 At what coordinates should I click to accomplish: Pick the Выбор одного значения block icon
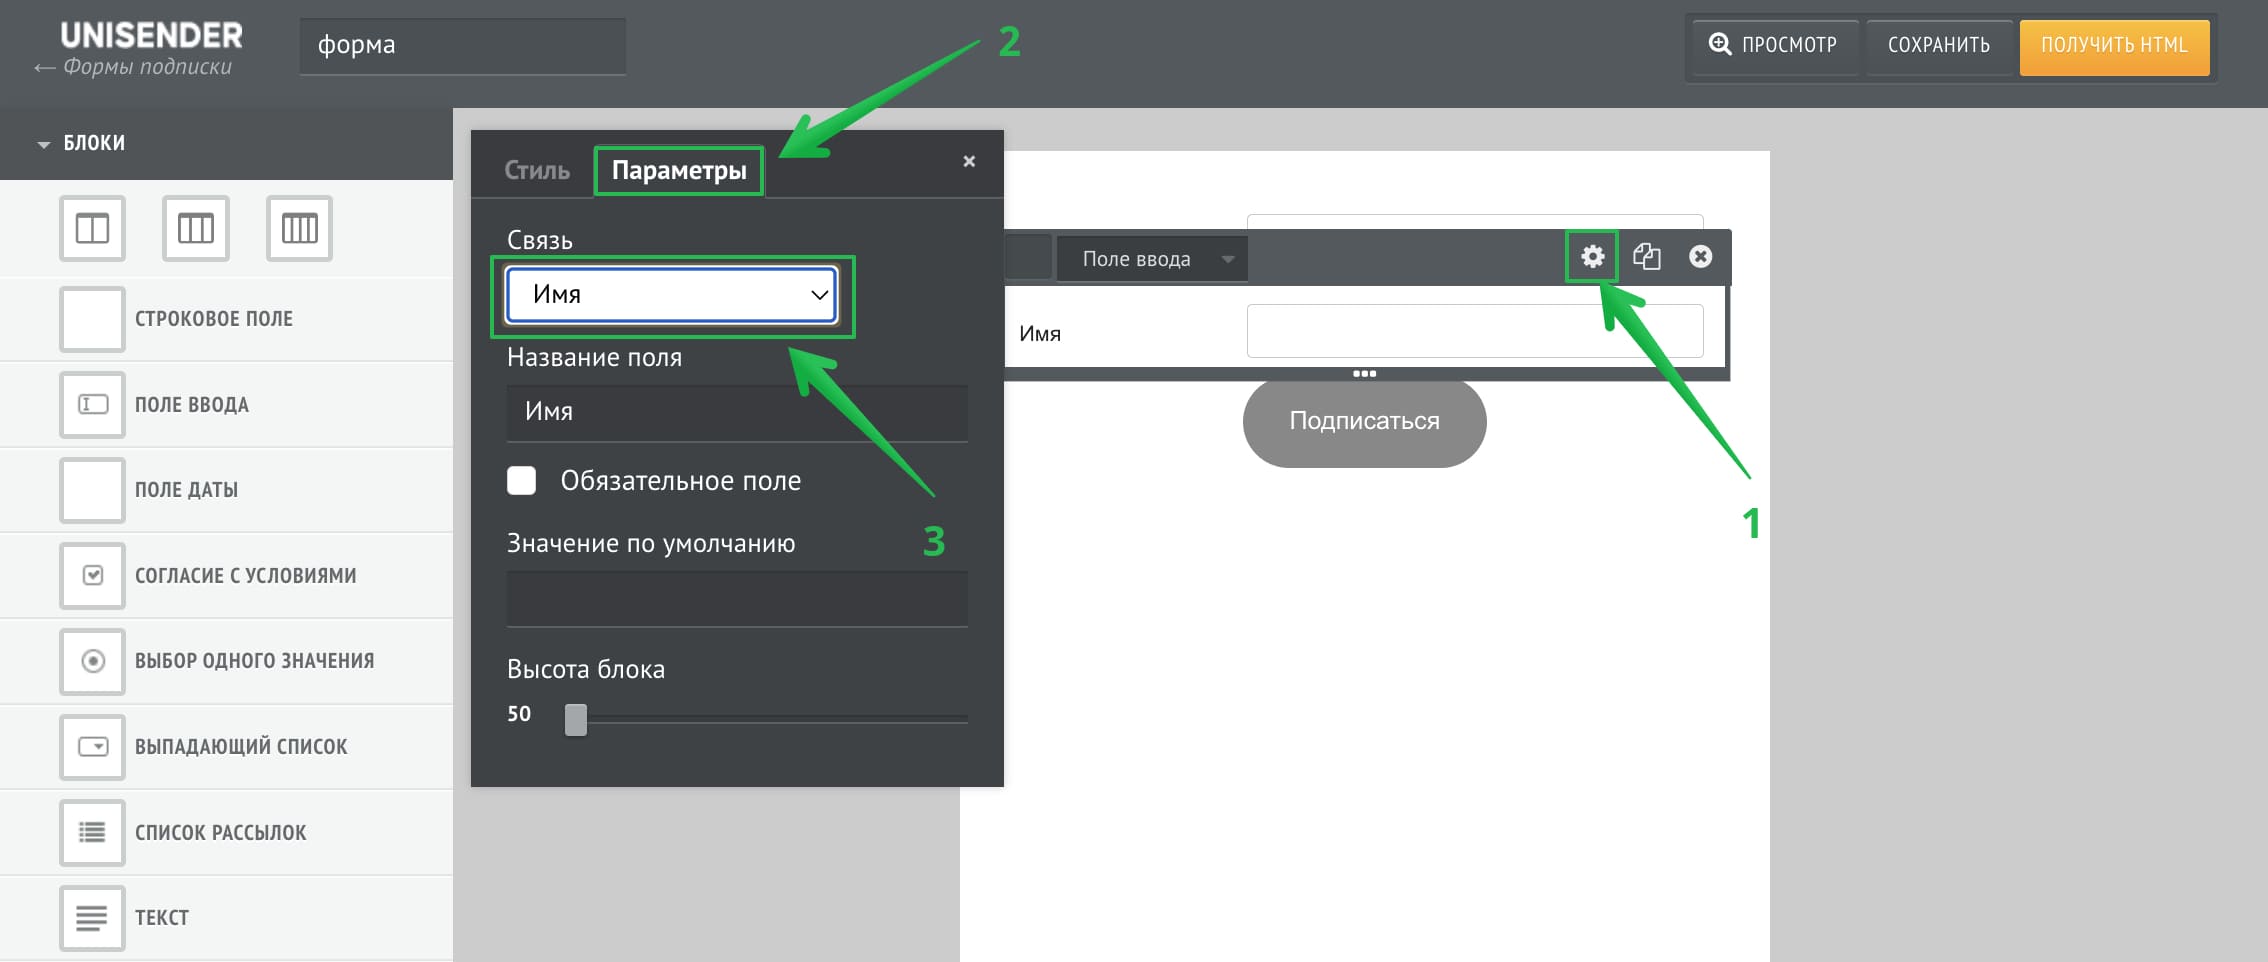pos(92,661)
